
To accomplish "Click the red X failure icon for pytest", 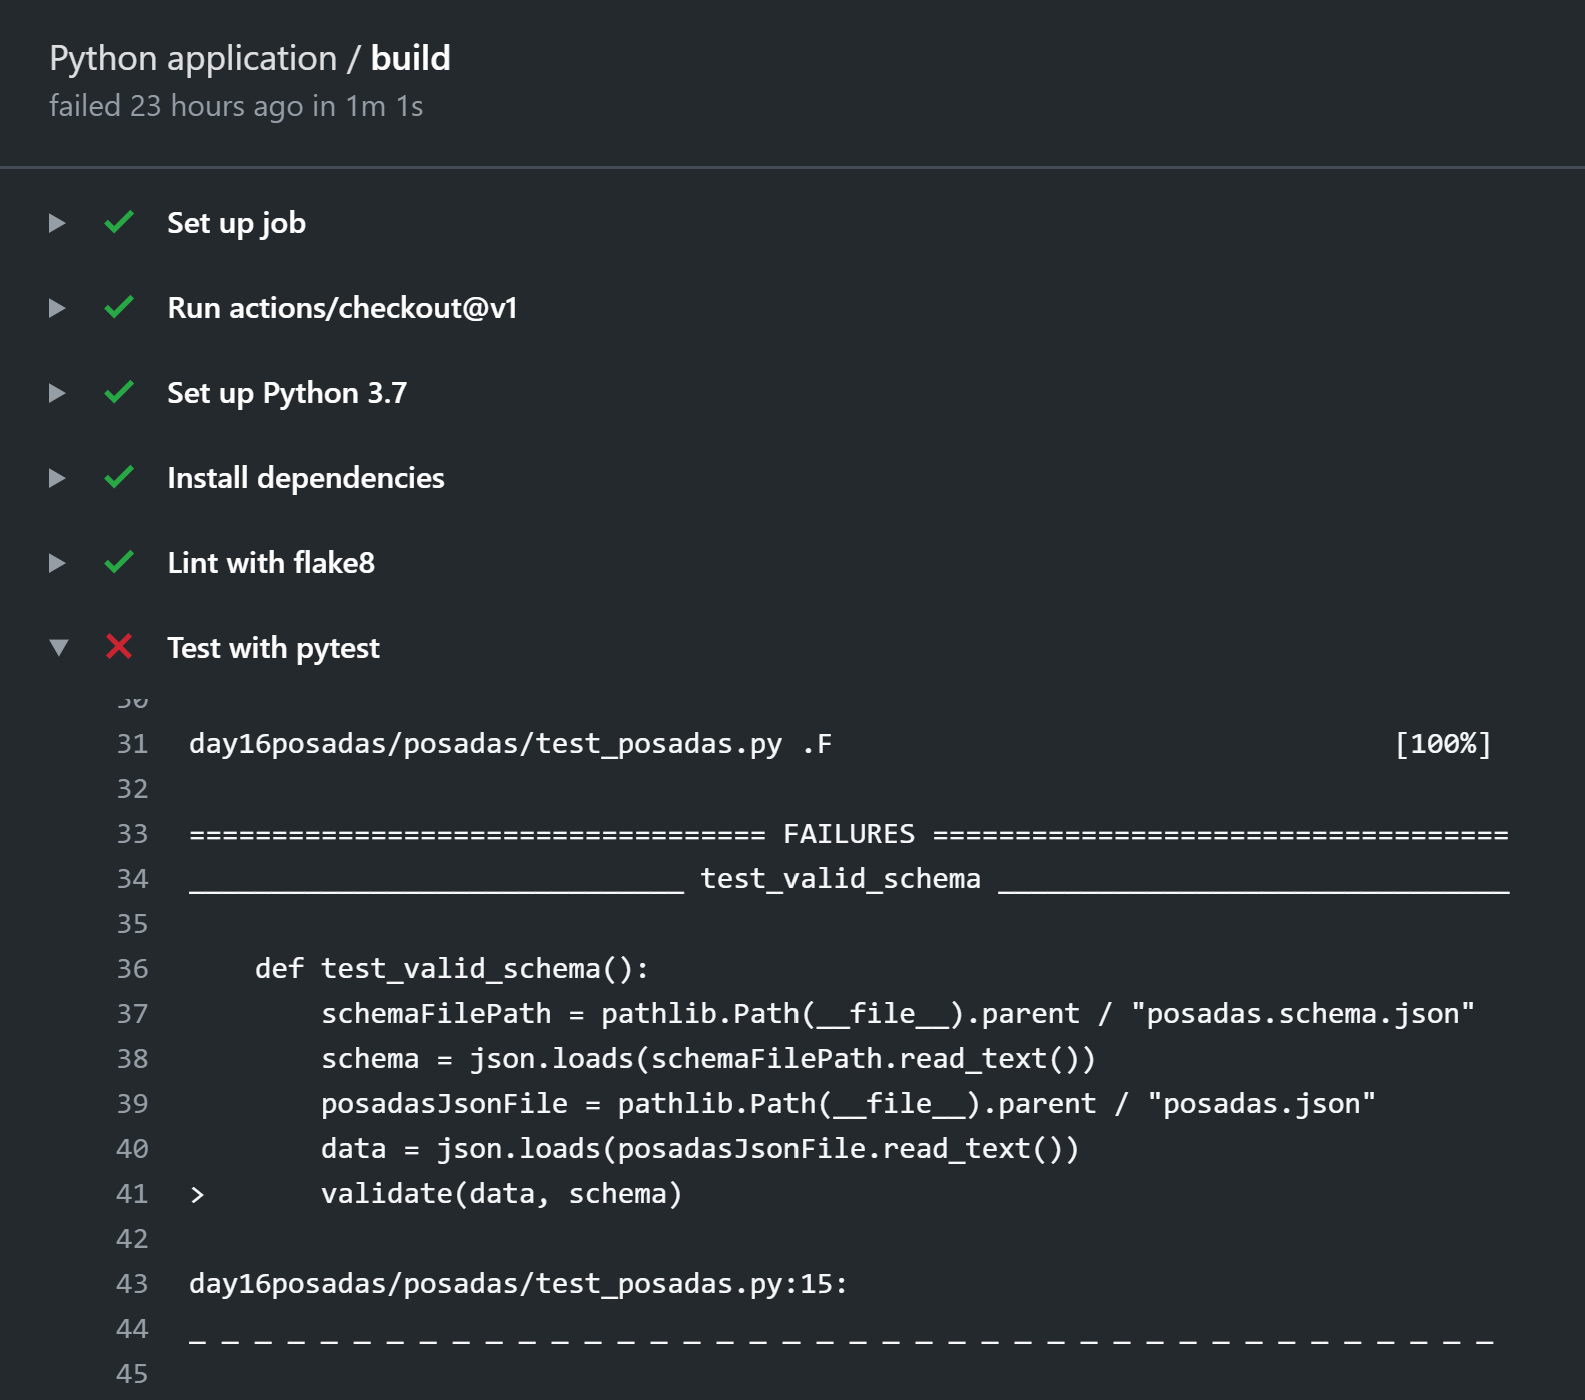I will (x=119, y=647).
